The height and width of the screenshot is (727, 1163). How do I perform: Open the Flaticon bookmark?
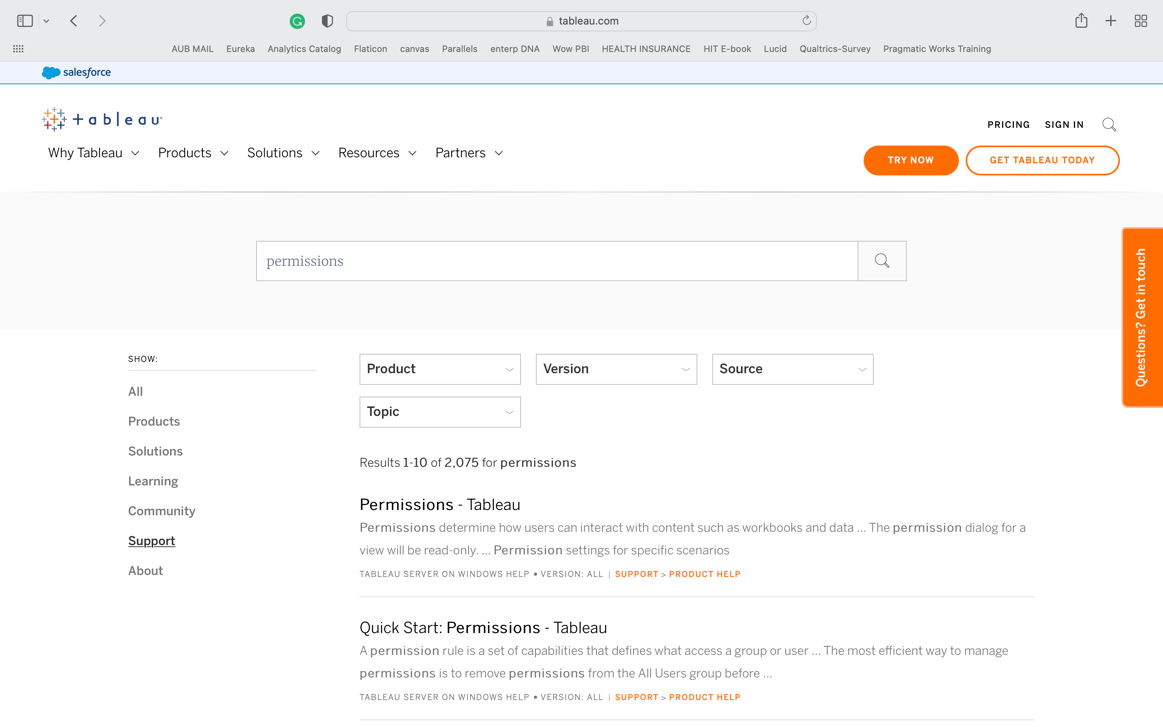click(x=370, y=49)
